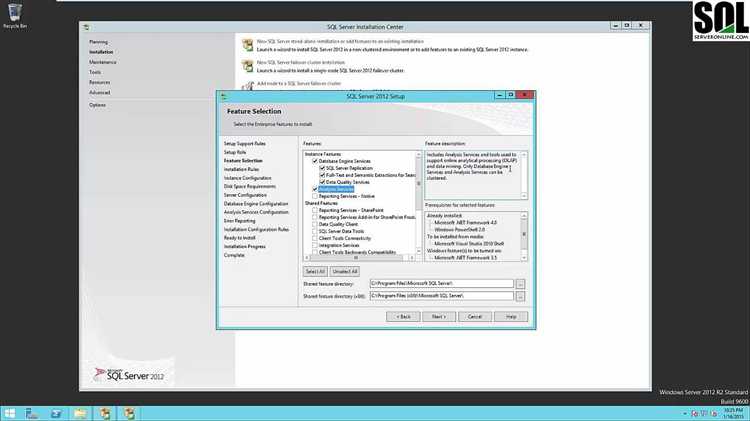Show hidden system tray icons
The height and width of the screenshot is (421, 750).
point(684,414)
